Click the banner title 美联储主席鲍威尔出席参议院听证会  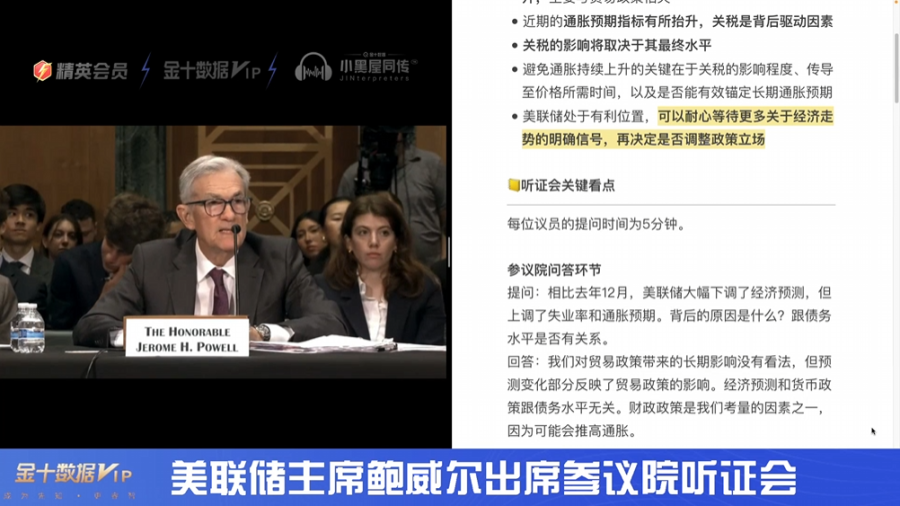tap(483, 477)
